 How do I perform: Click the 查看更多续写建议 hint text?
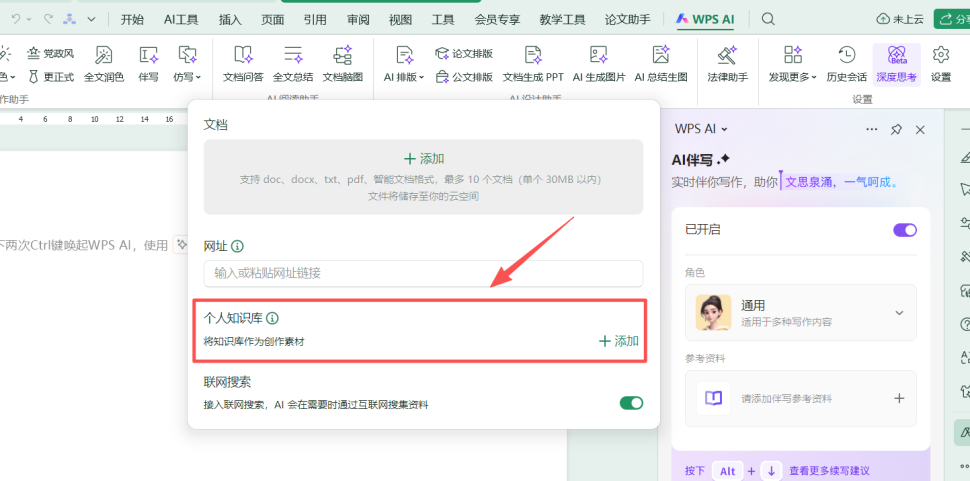(830, 471)
